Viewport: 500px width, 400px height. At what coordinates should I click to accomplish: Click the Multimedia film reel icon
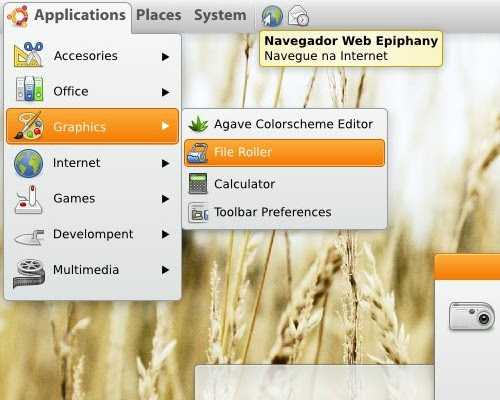click(29, 273)
